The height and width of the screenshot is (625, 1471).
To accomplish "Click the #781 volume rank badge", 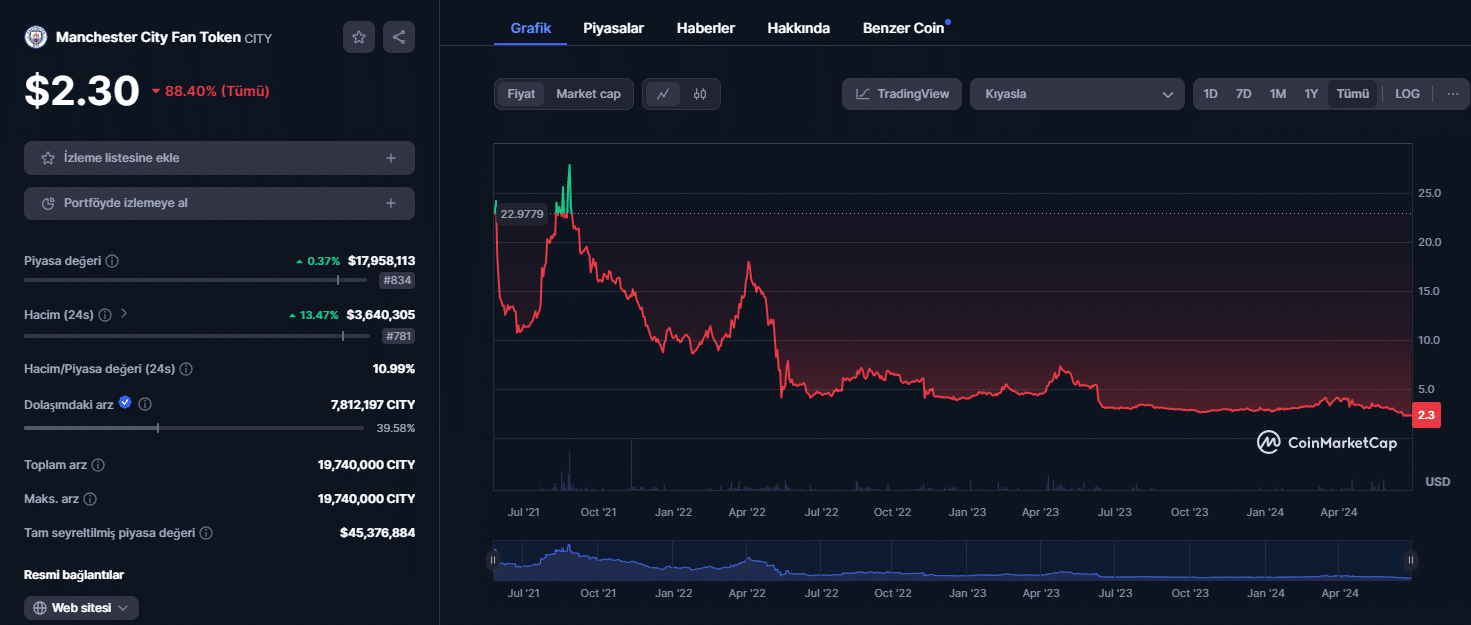I will pos(397,336).
